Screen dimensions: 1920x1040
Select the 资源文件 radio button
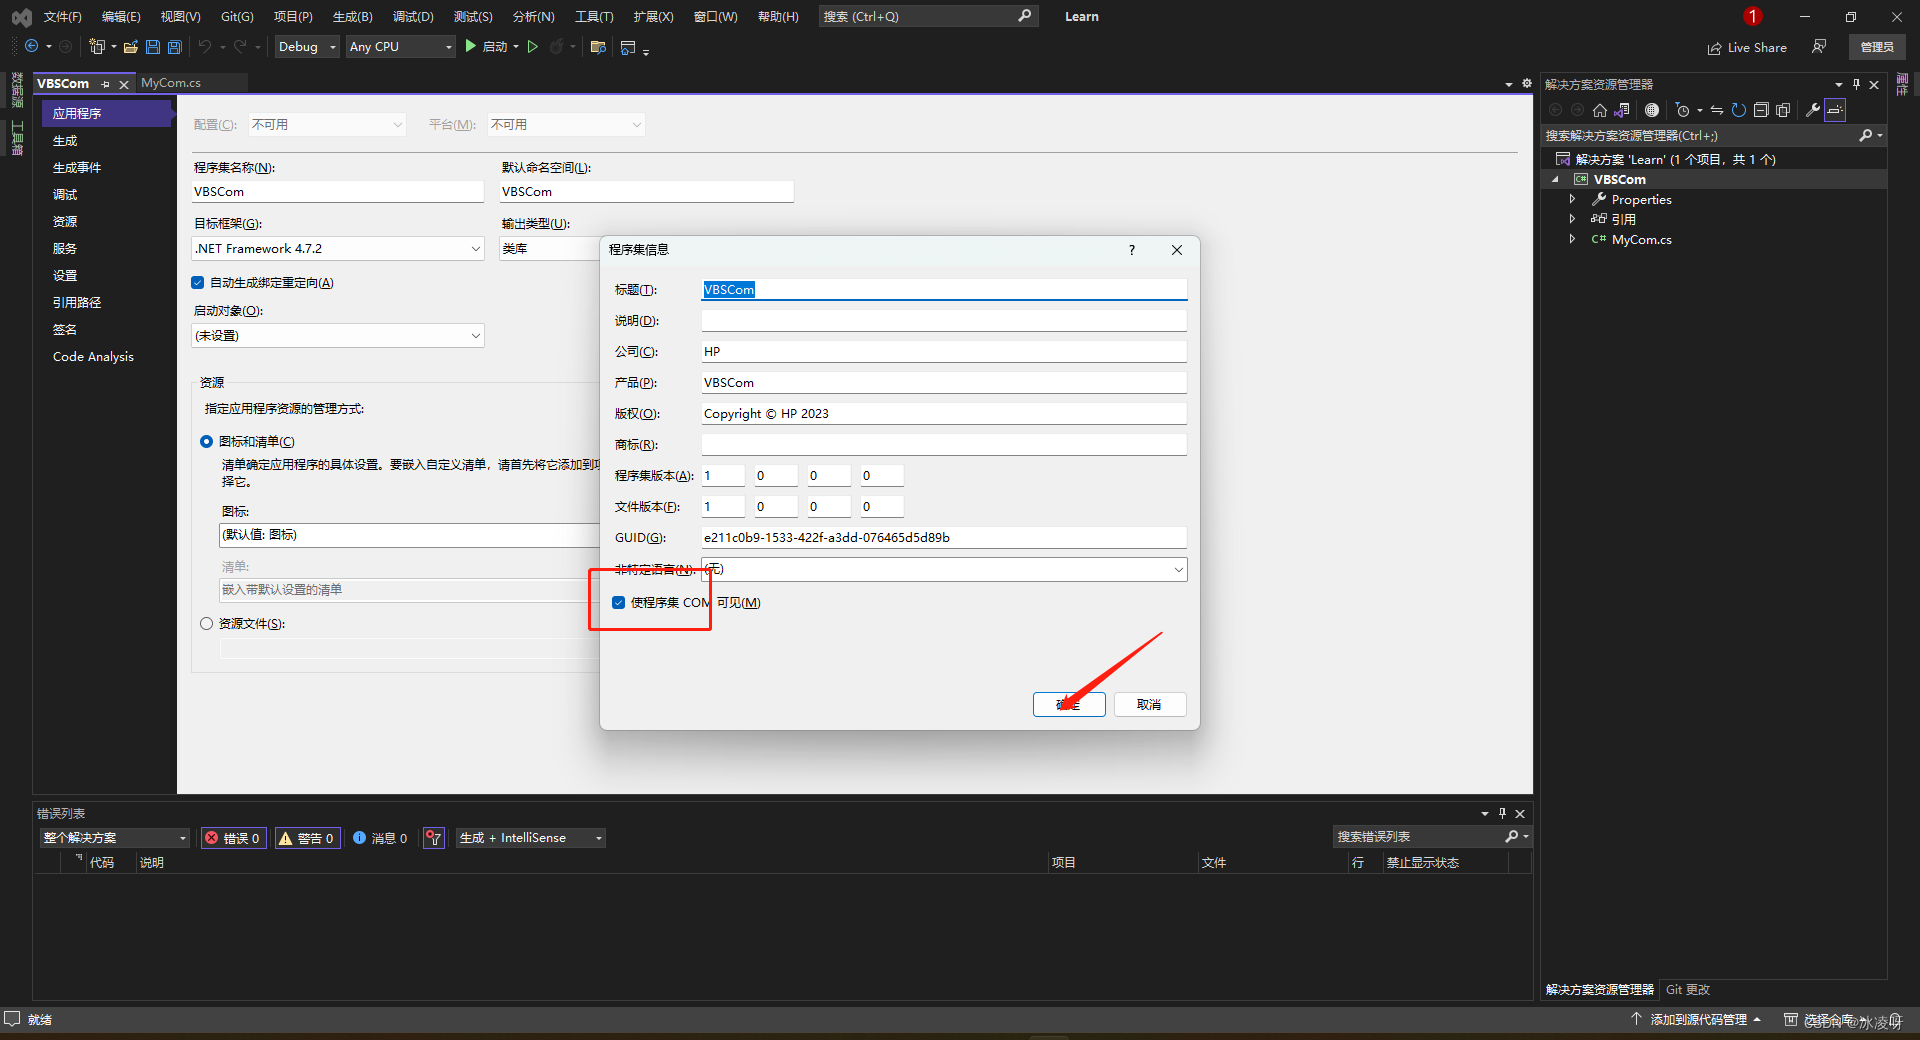point(206,623)
